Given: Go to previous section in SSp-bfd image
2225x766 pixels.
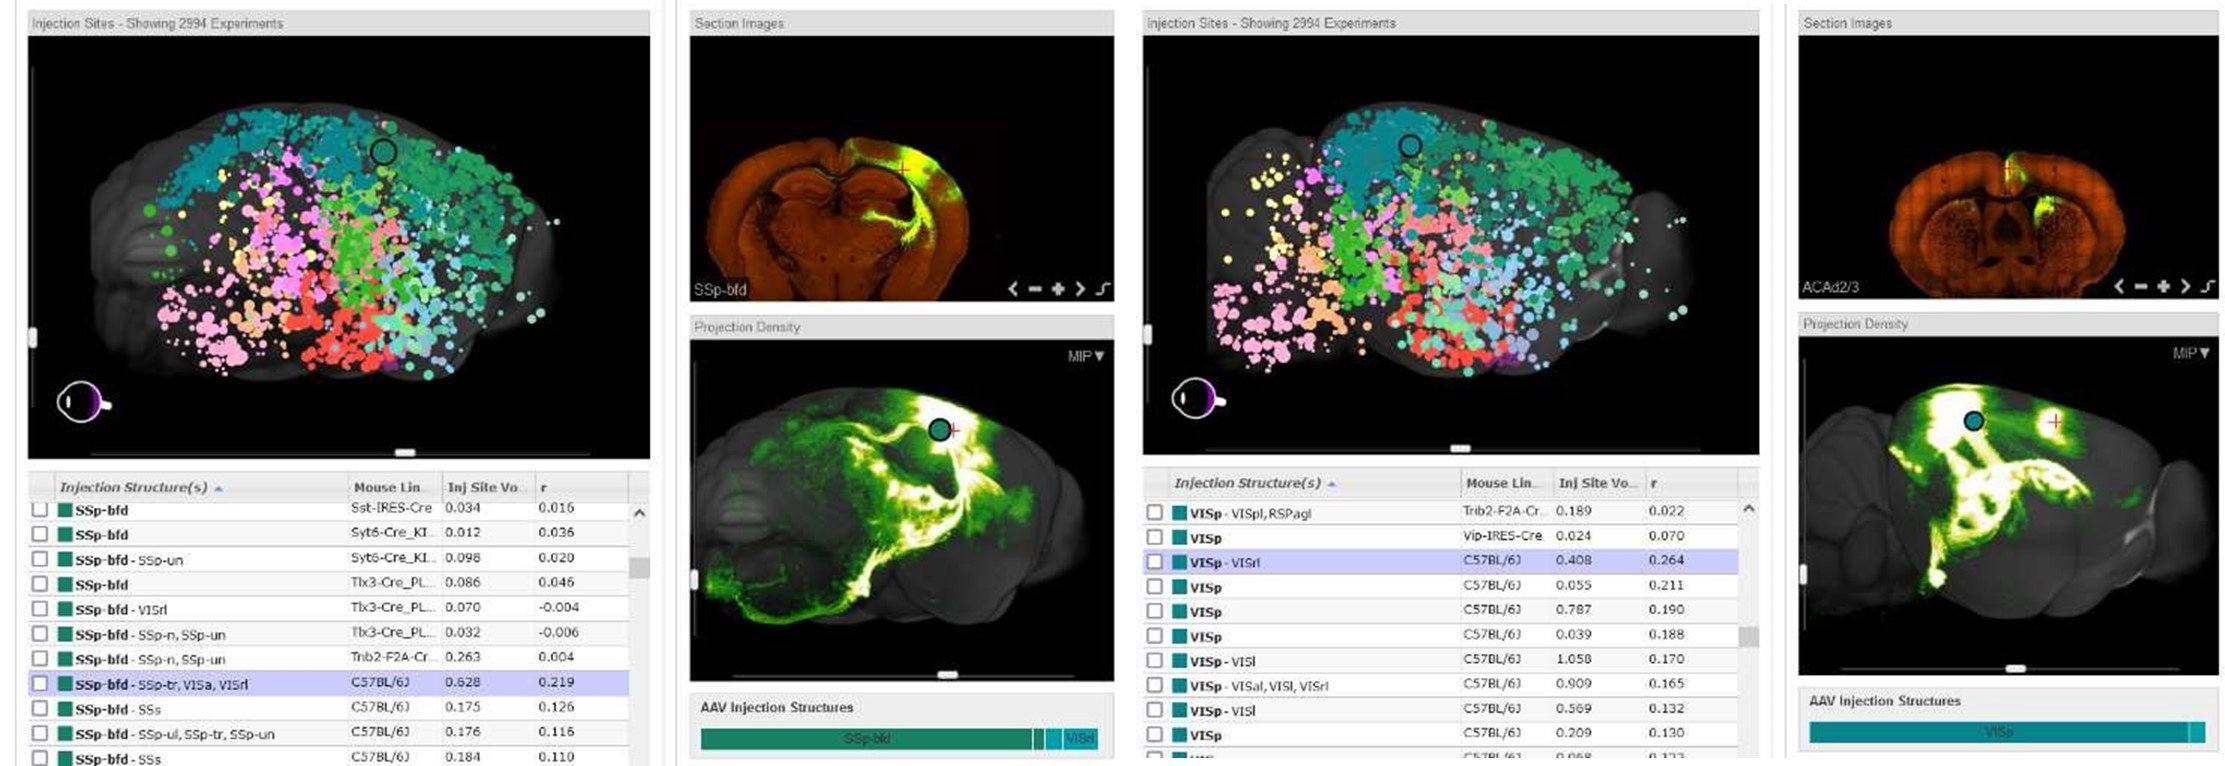Looking at the screenshot, I should (1012, 289).
